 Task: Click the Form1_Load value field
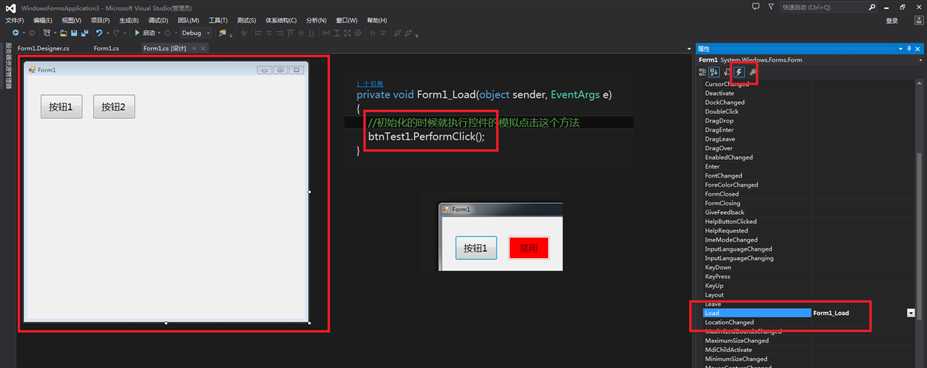(859, 313)
